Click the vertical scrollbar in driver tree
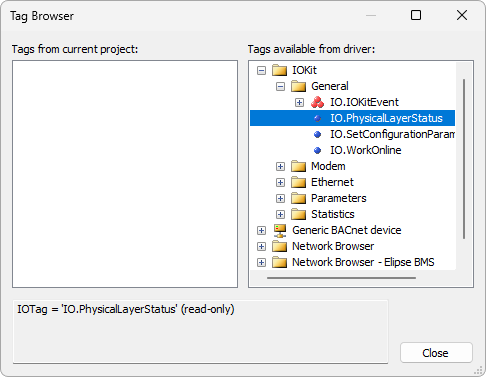 464,159
